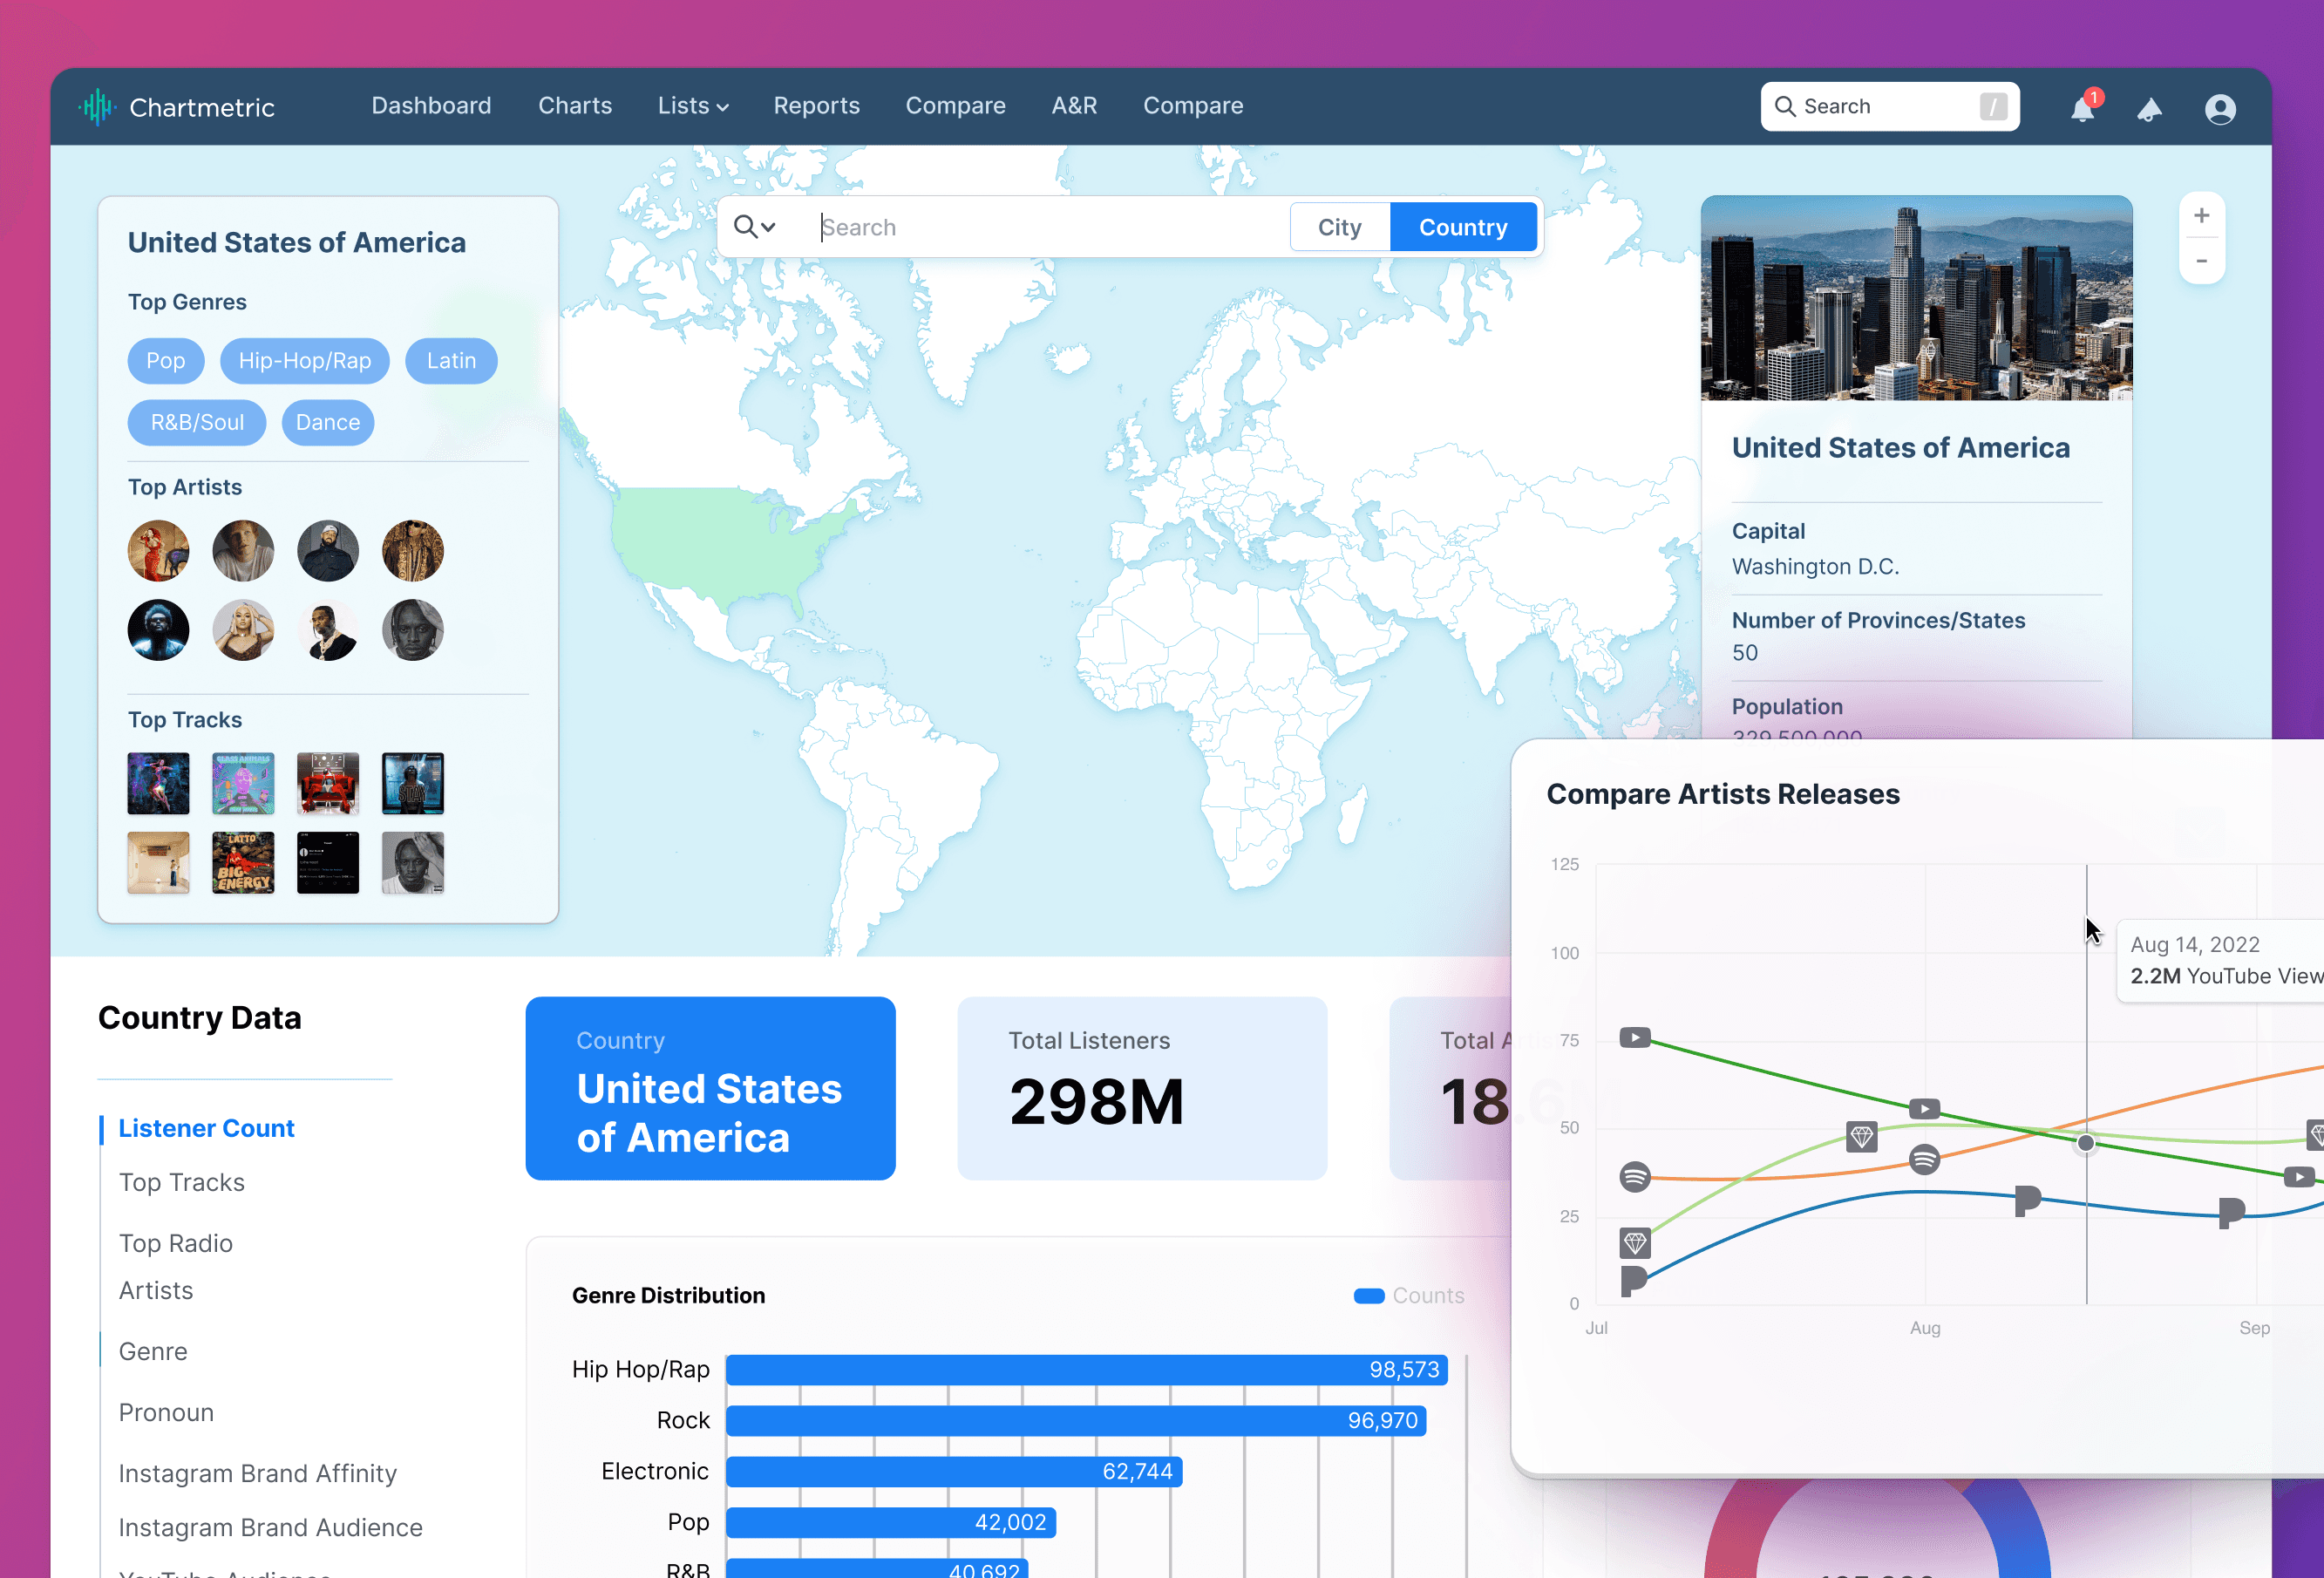
Task: Open the map search type dropdown chevron
Action: pos(768,227)
